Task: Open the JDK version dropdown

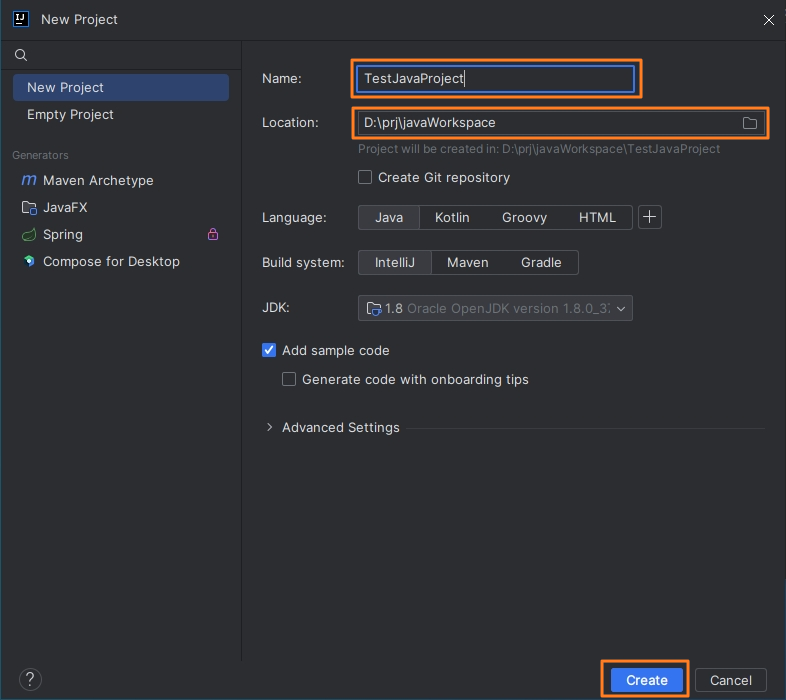Action: (495, 308)
